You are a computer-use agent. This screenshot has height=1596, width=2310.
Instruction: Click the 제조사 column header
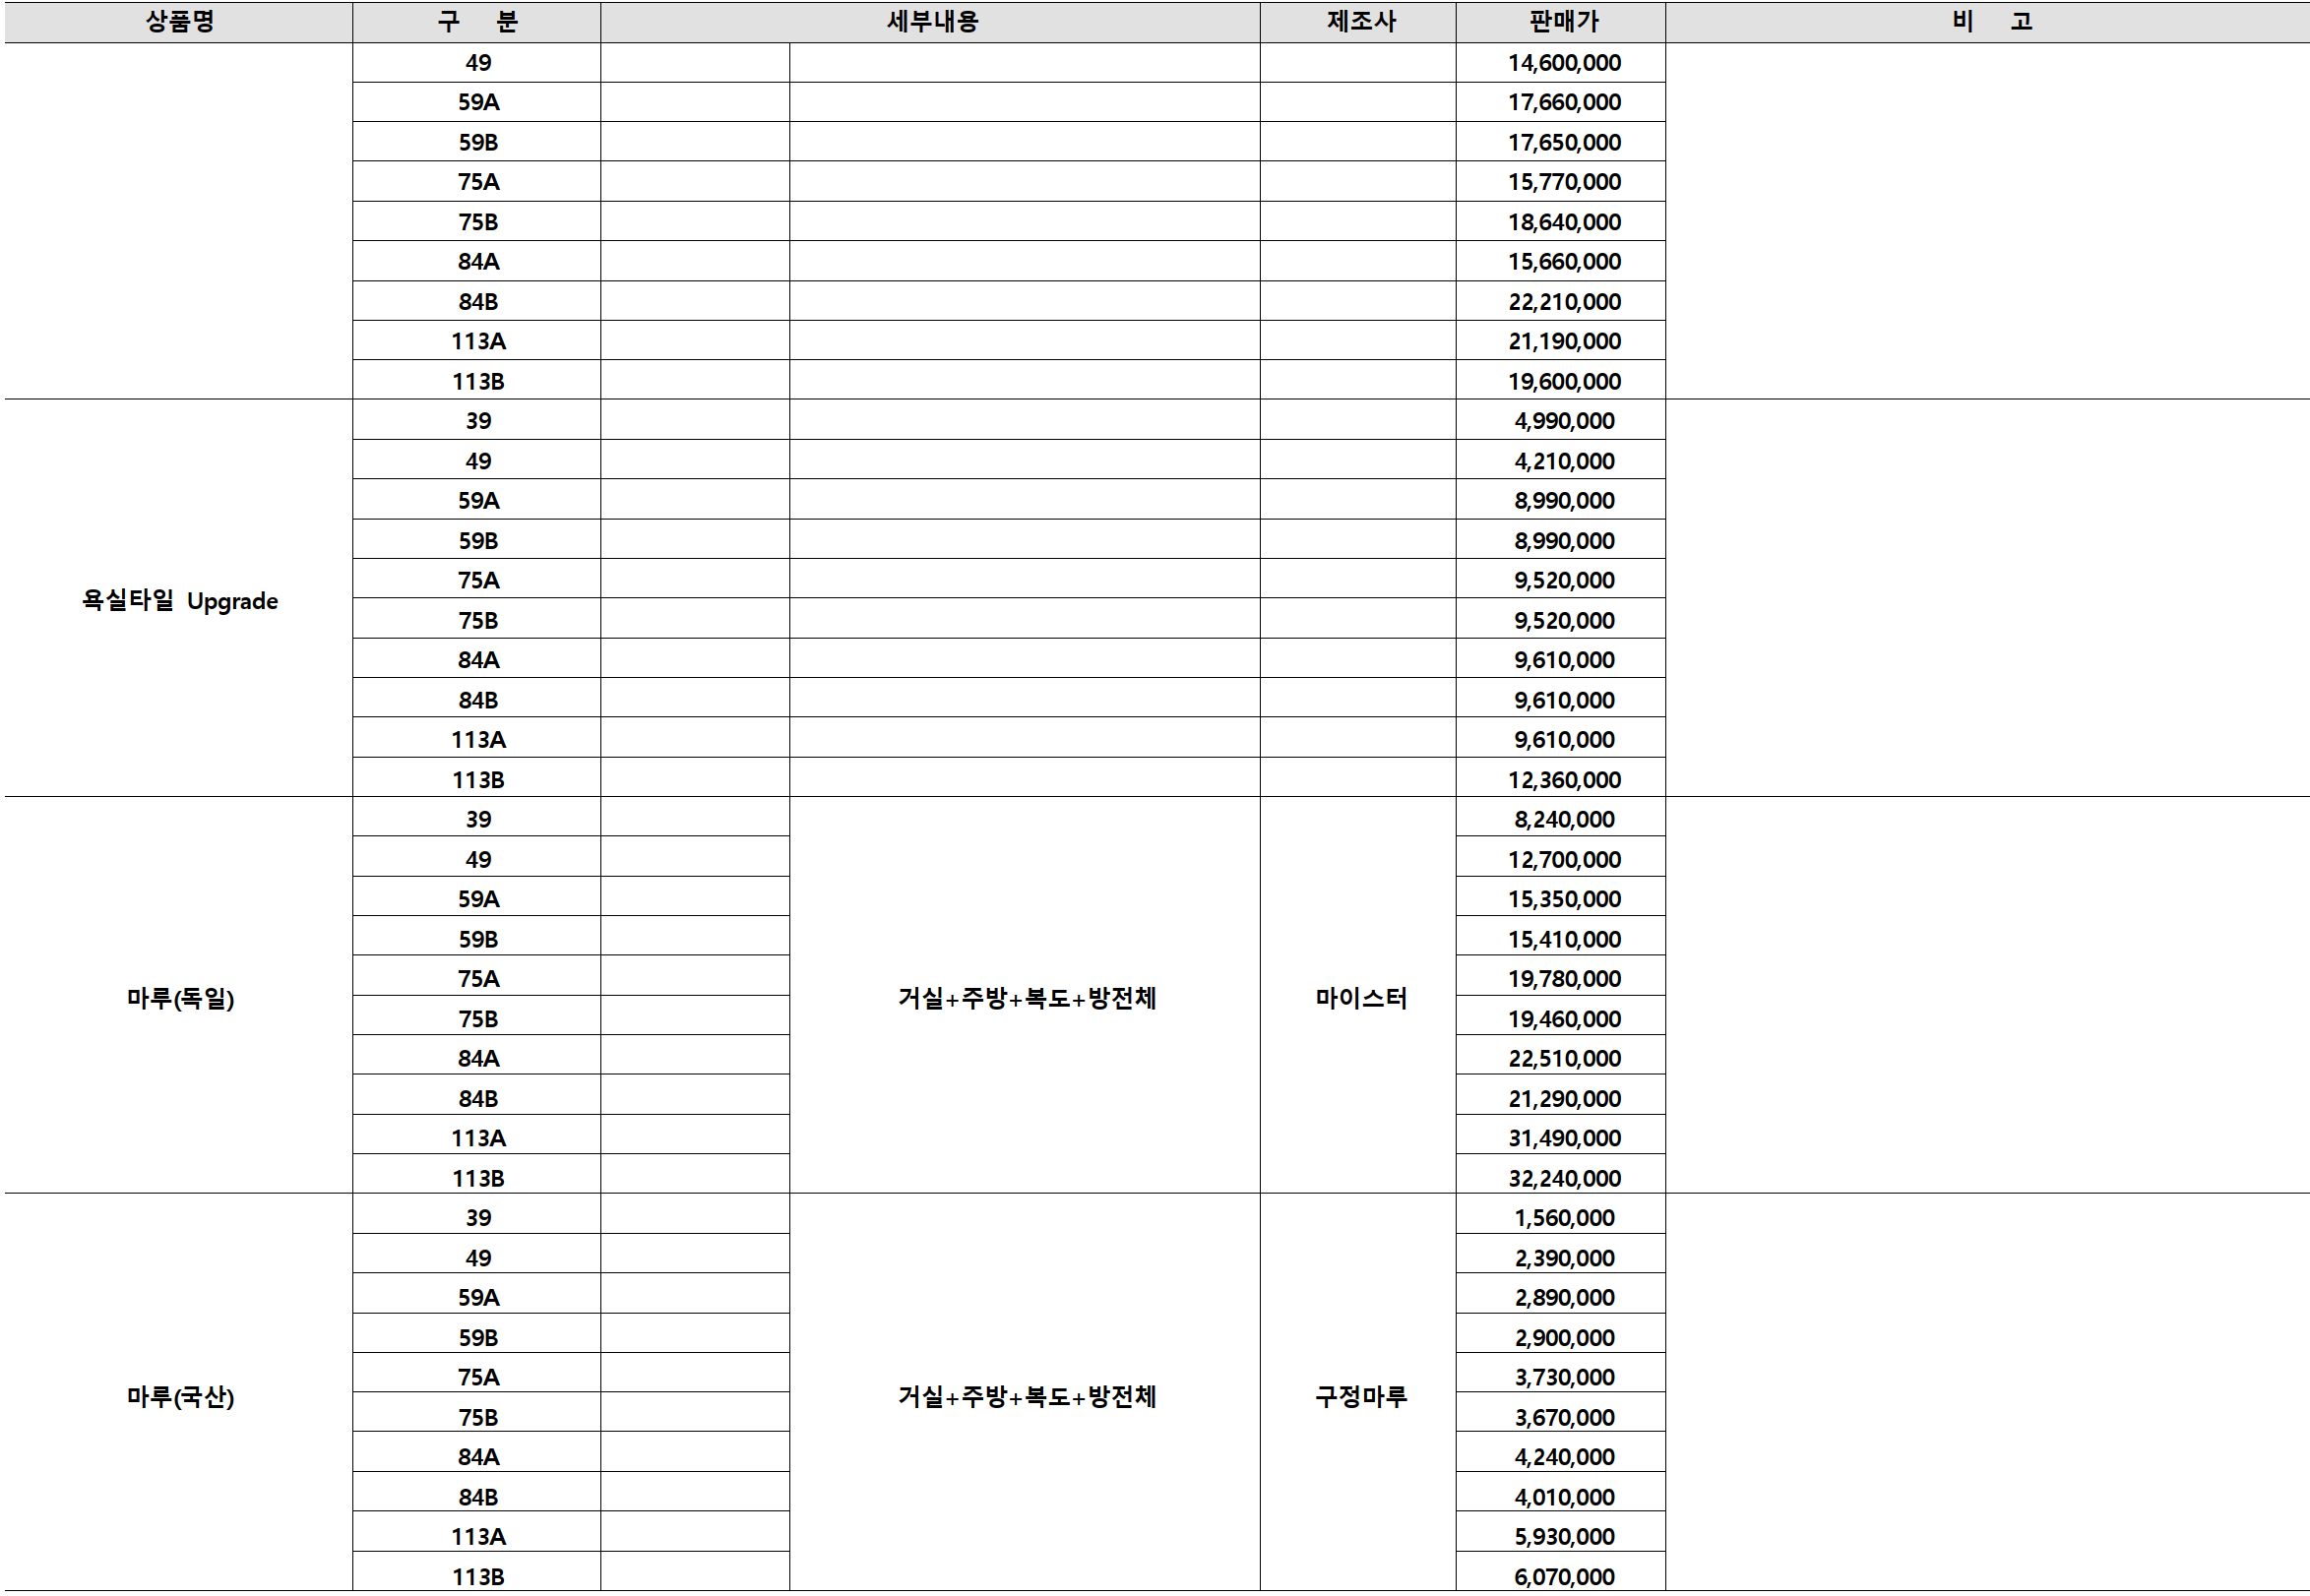(1359, 21)
